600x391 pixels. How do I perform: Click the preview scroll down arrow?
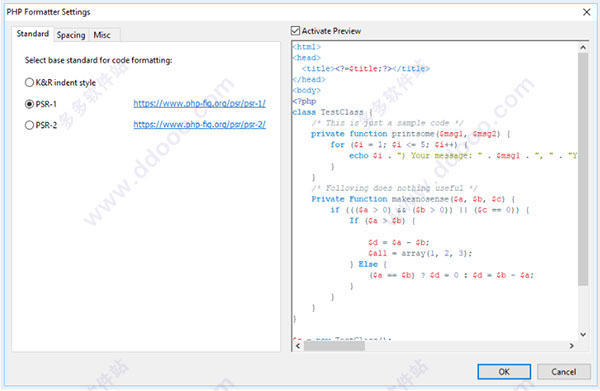583,334
